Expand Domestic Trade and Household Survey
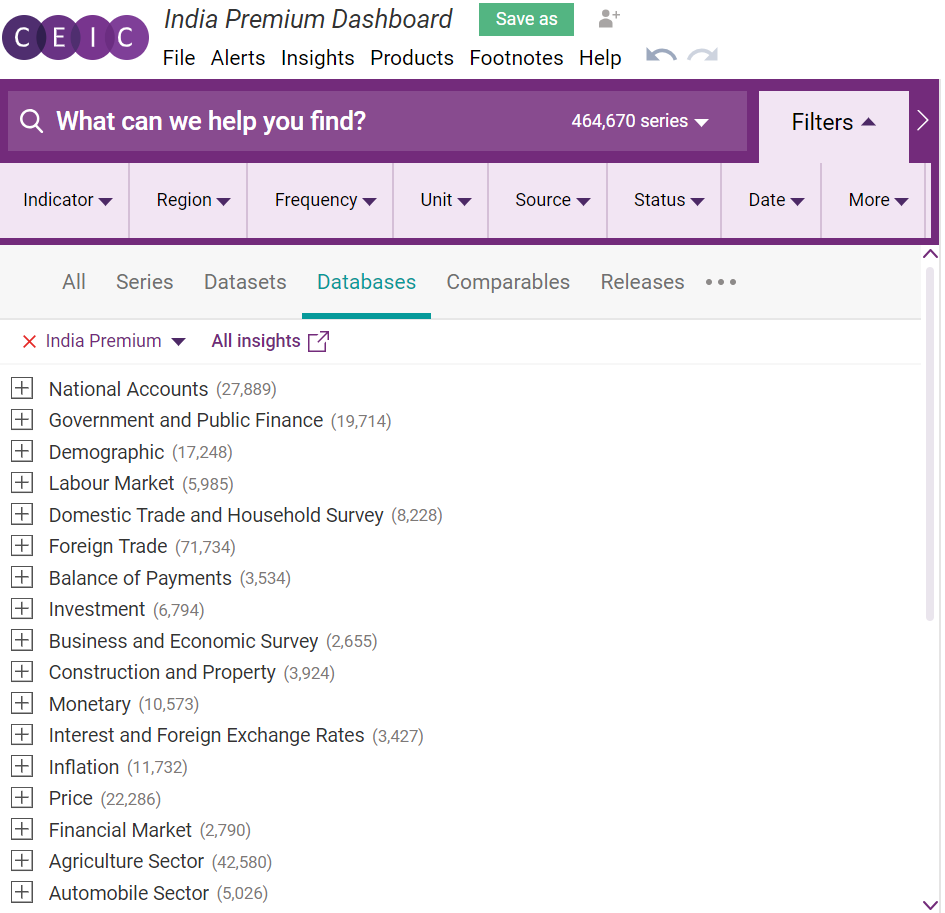Viewport: 945px width, 913px height. pos(22,515)
